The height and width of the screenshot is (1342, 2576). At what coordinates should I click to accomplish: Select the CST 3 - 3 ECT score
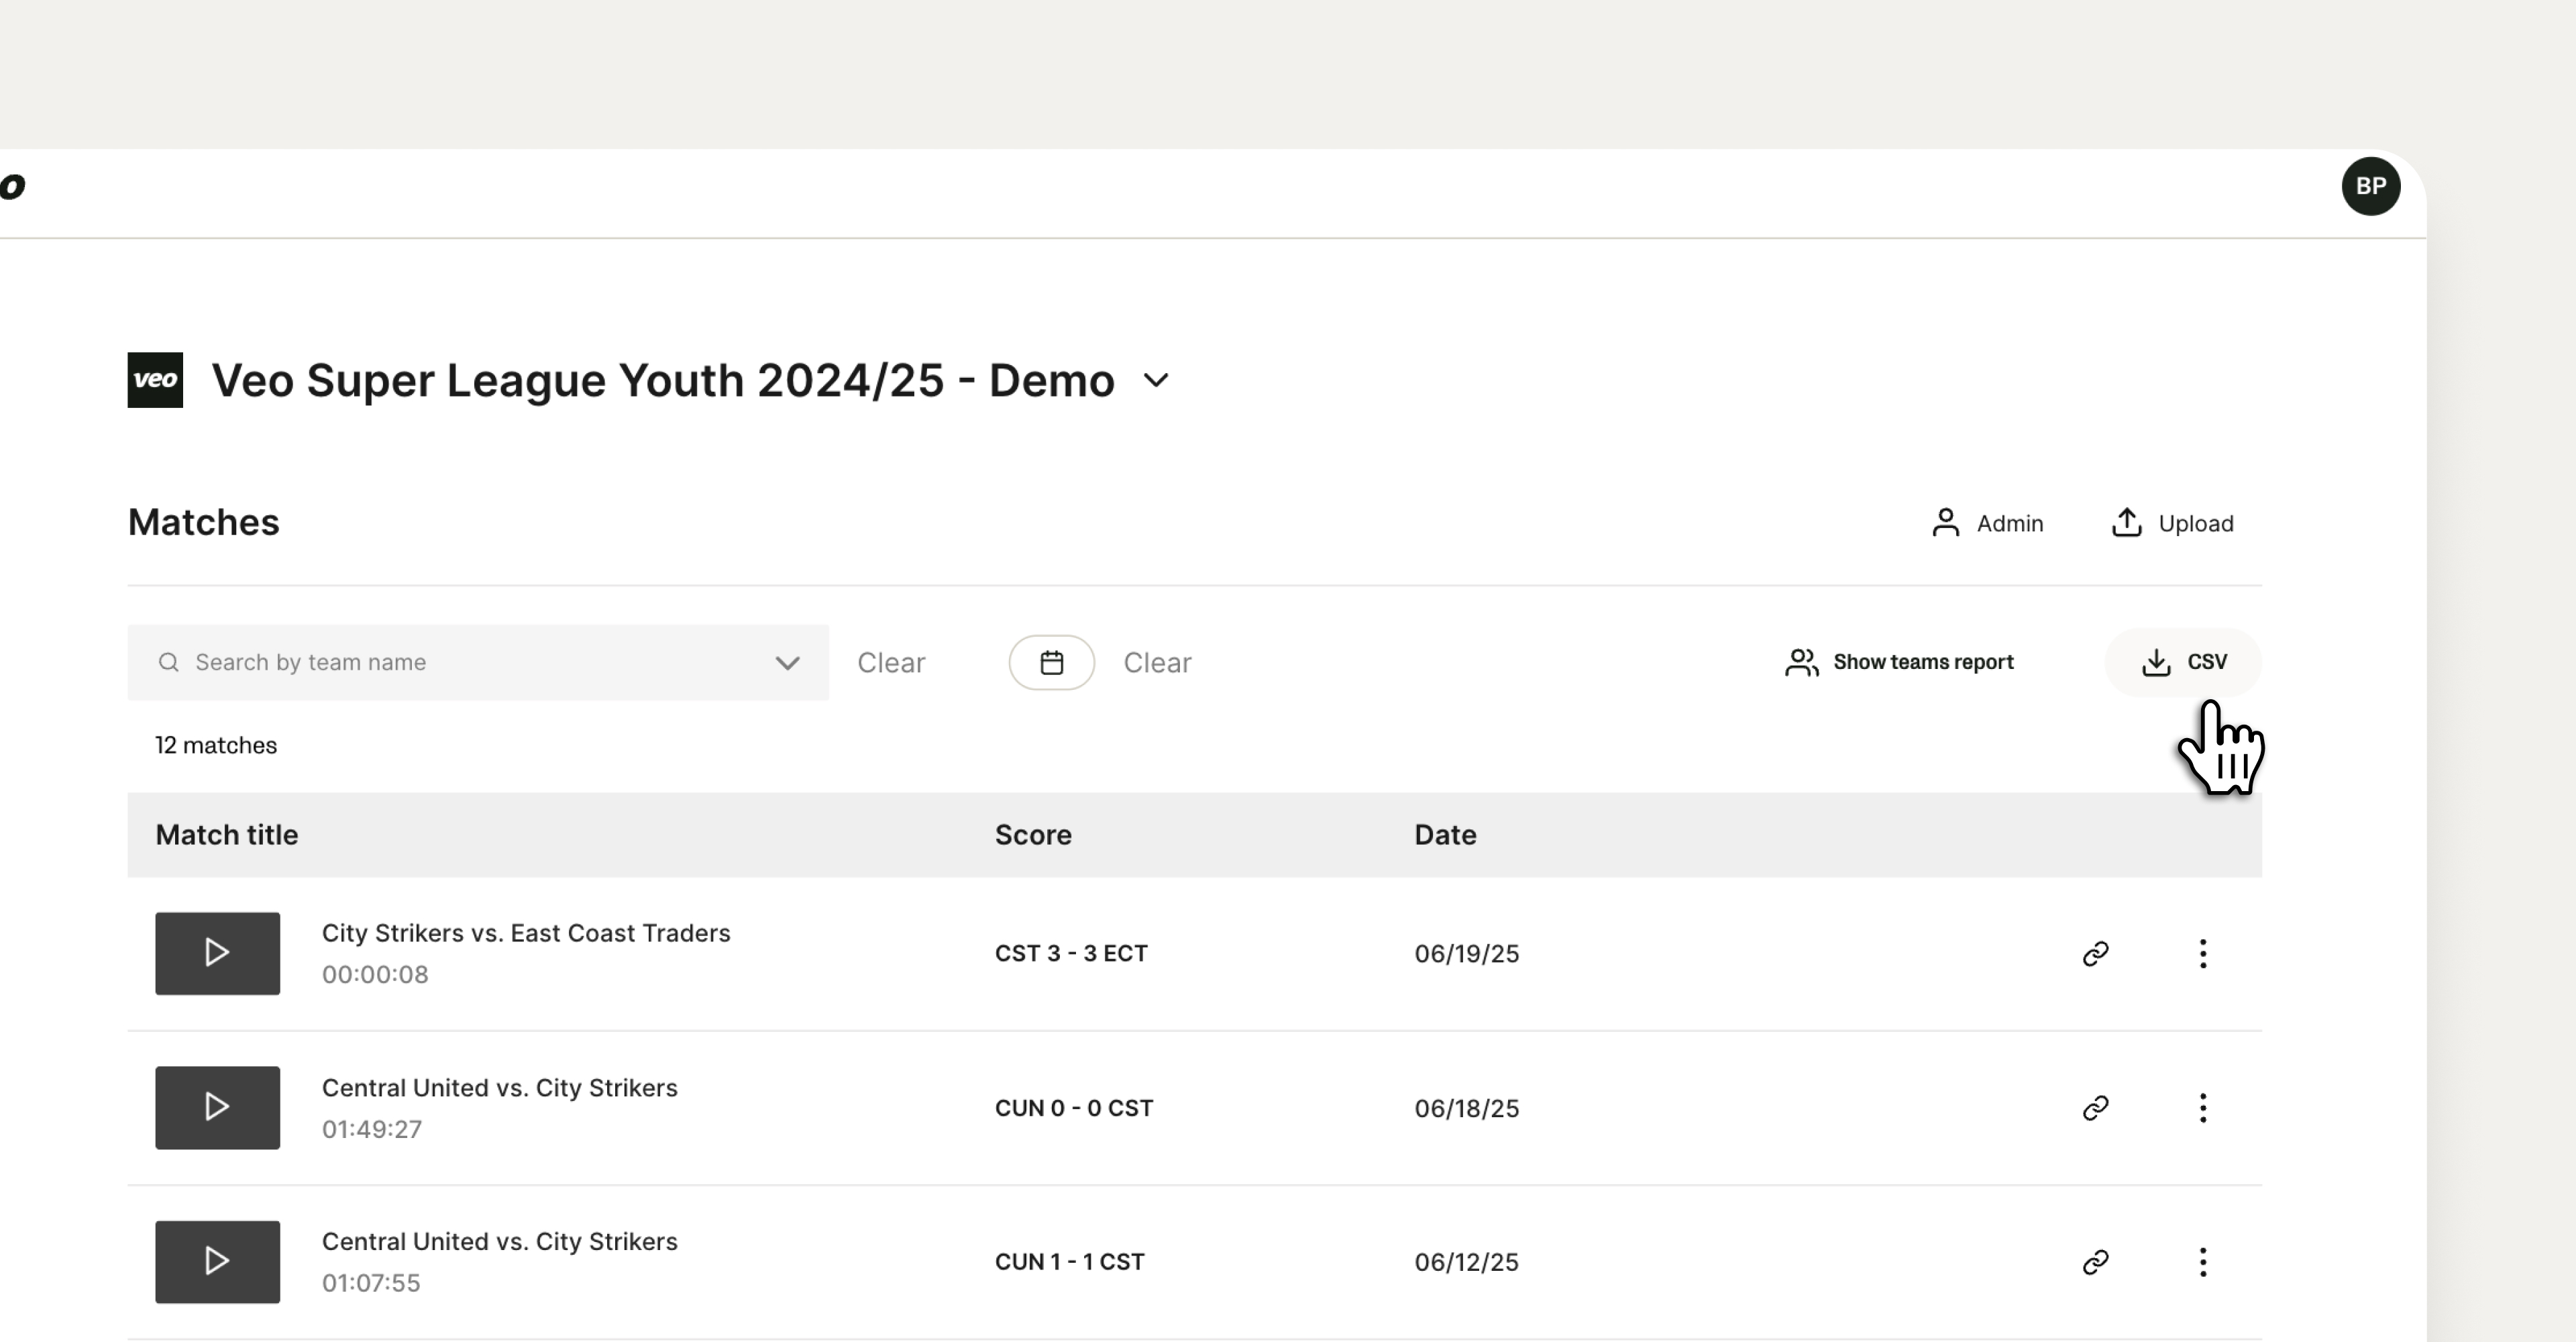tap(1071, 953)
